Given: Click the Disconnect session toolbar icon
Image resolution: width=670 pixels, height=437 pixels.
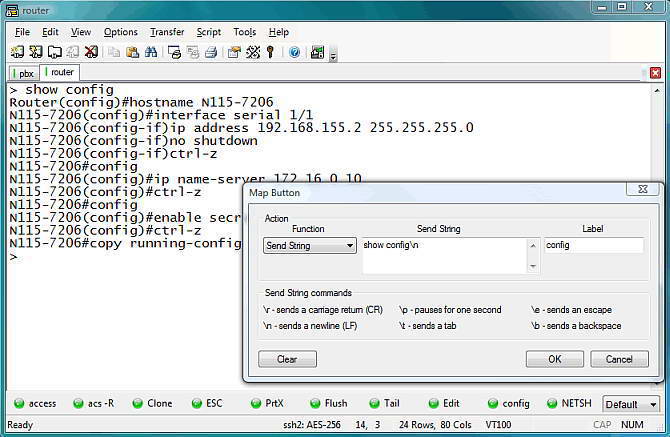Looking at the screenshot, I should point(90,52).
